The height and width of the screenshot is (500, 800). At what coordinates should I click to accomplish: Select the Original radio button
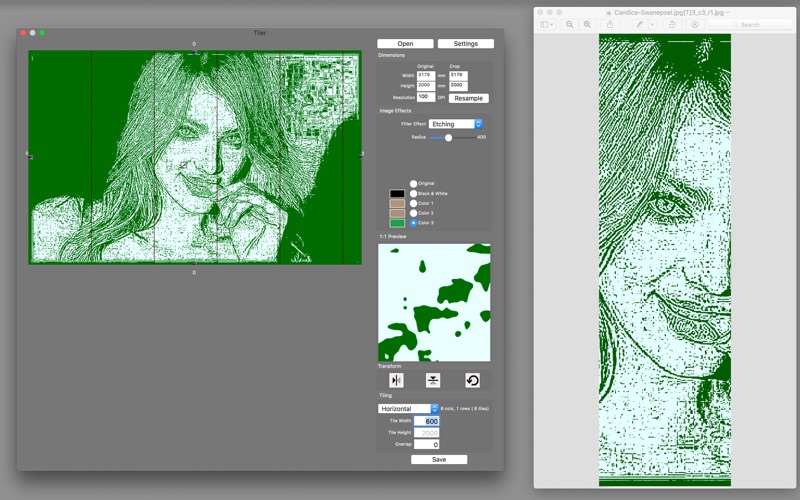click(x=413, y=184)
